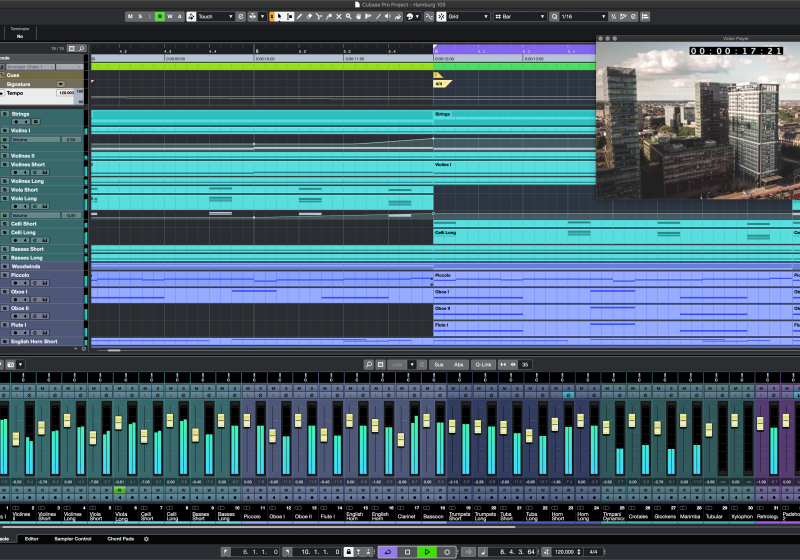The image size is (800, 560).
Task: Click the Sus button in MixConsole
Action: [x=438, y=365]
